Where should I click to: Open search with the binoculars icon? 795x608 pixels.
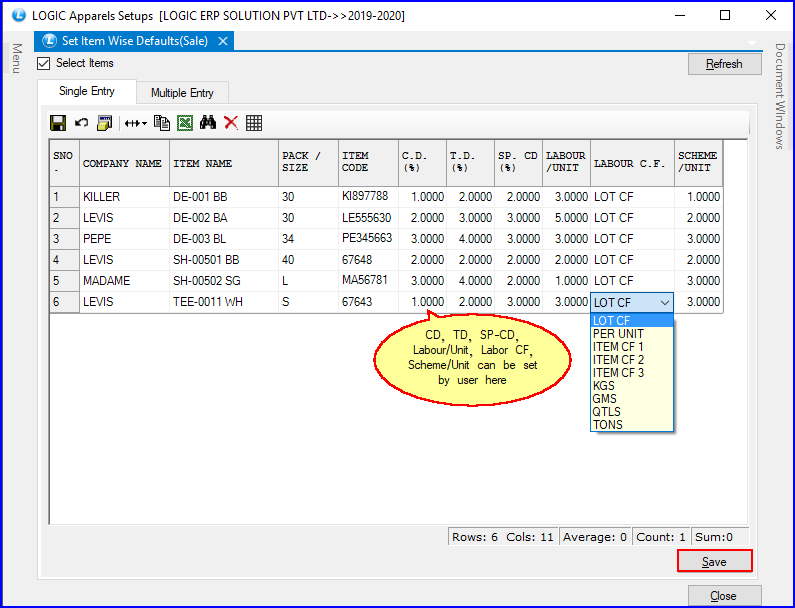pyautogui.click(x=208, y=123)
